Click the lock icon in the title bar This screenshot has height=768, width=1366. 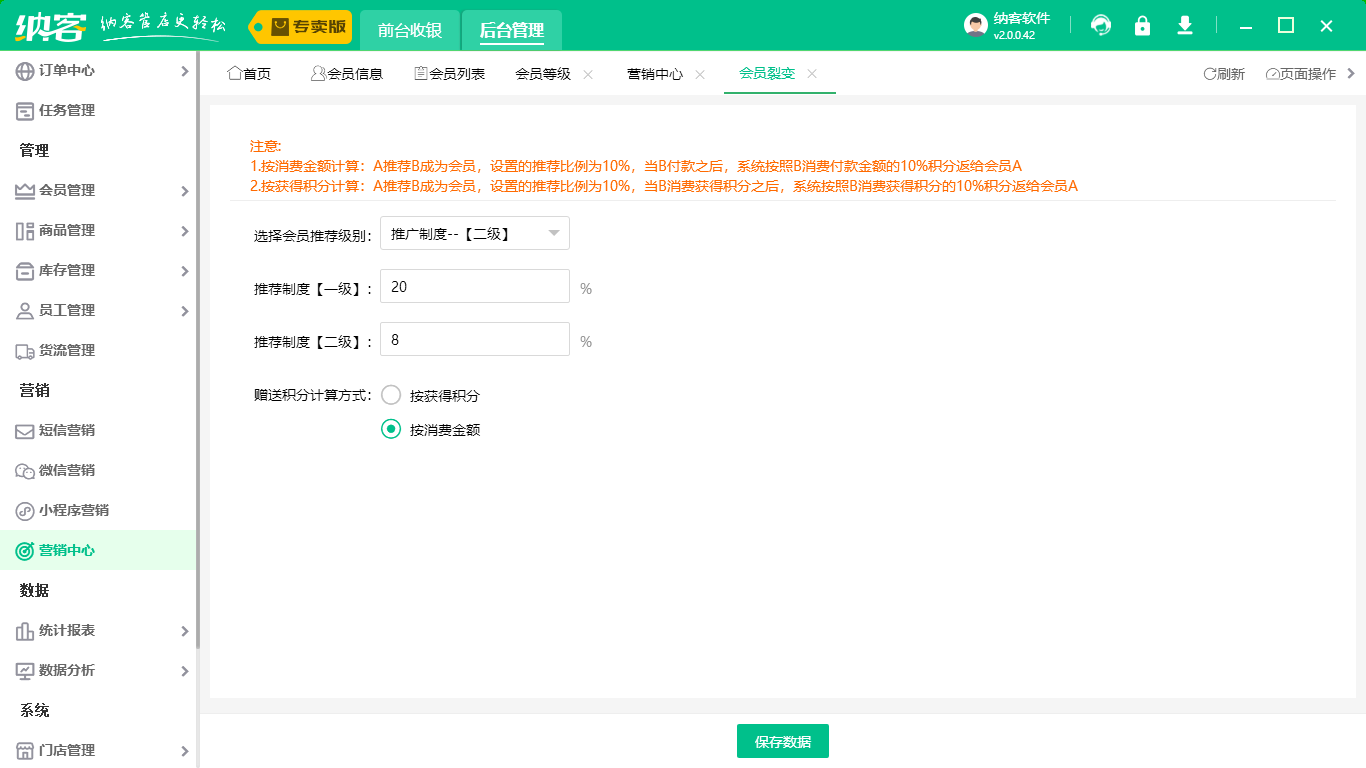[1142, 25]
